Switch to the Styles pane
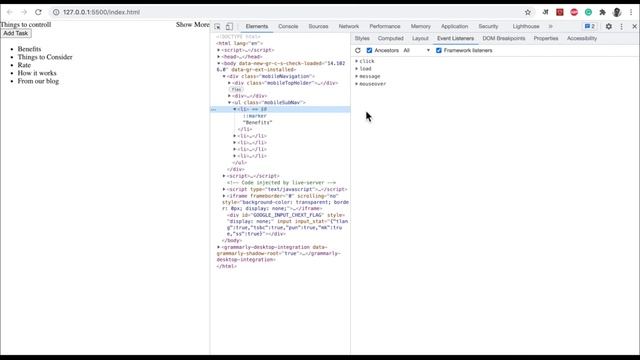The width and height of the screenshot is (640, 360). click(362, 38)
